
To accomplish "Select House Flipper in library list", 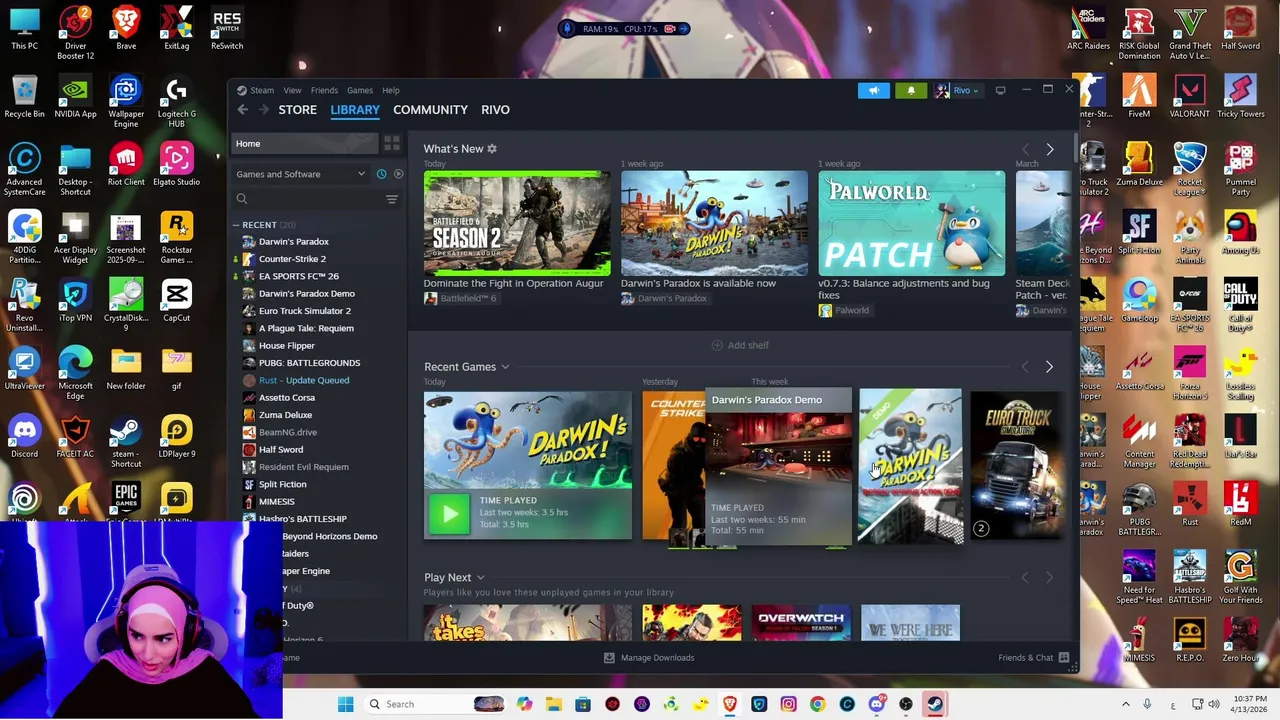I will point(286,346).
